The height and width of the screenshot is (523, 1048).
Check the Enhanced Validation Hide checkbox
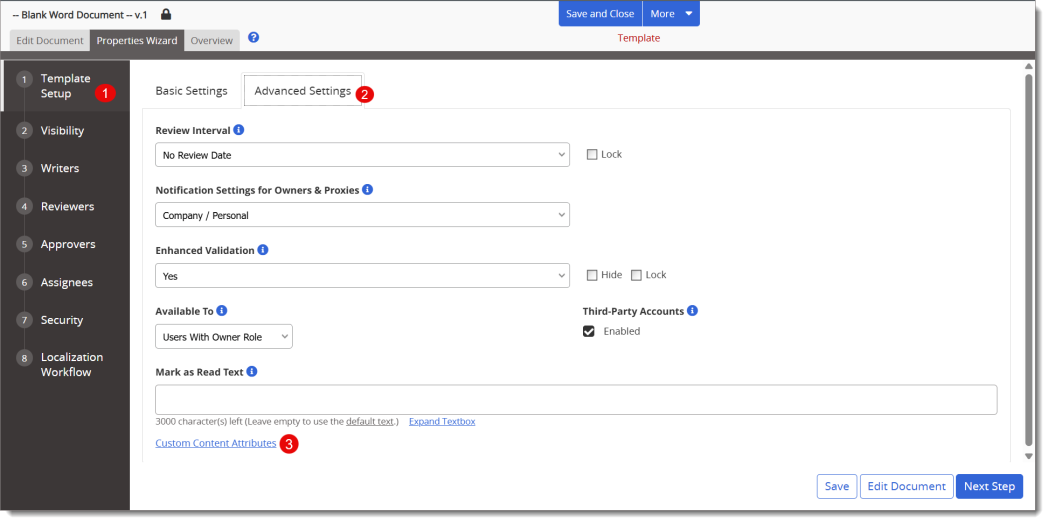coord(592,275)
